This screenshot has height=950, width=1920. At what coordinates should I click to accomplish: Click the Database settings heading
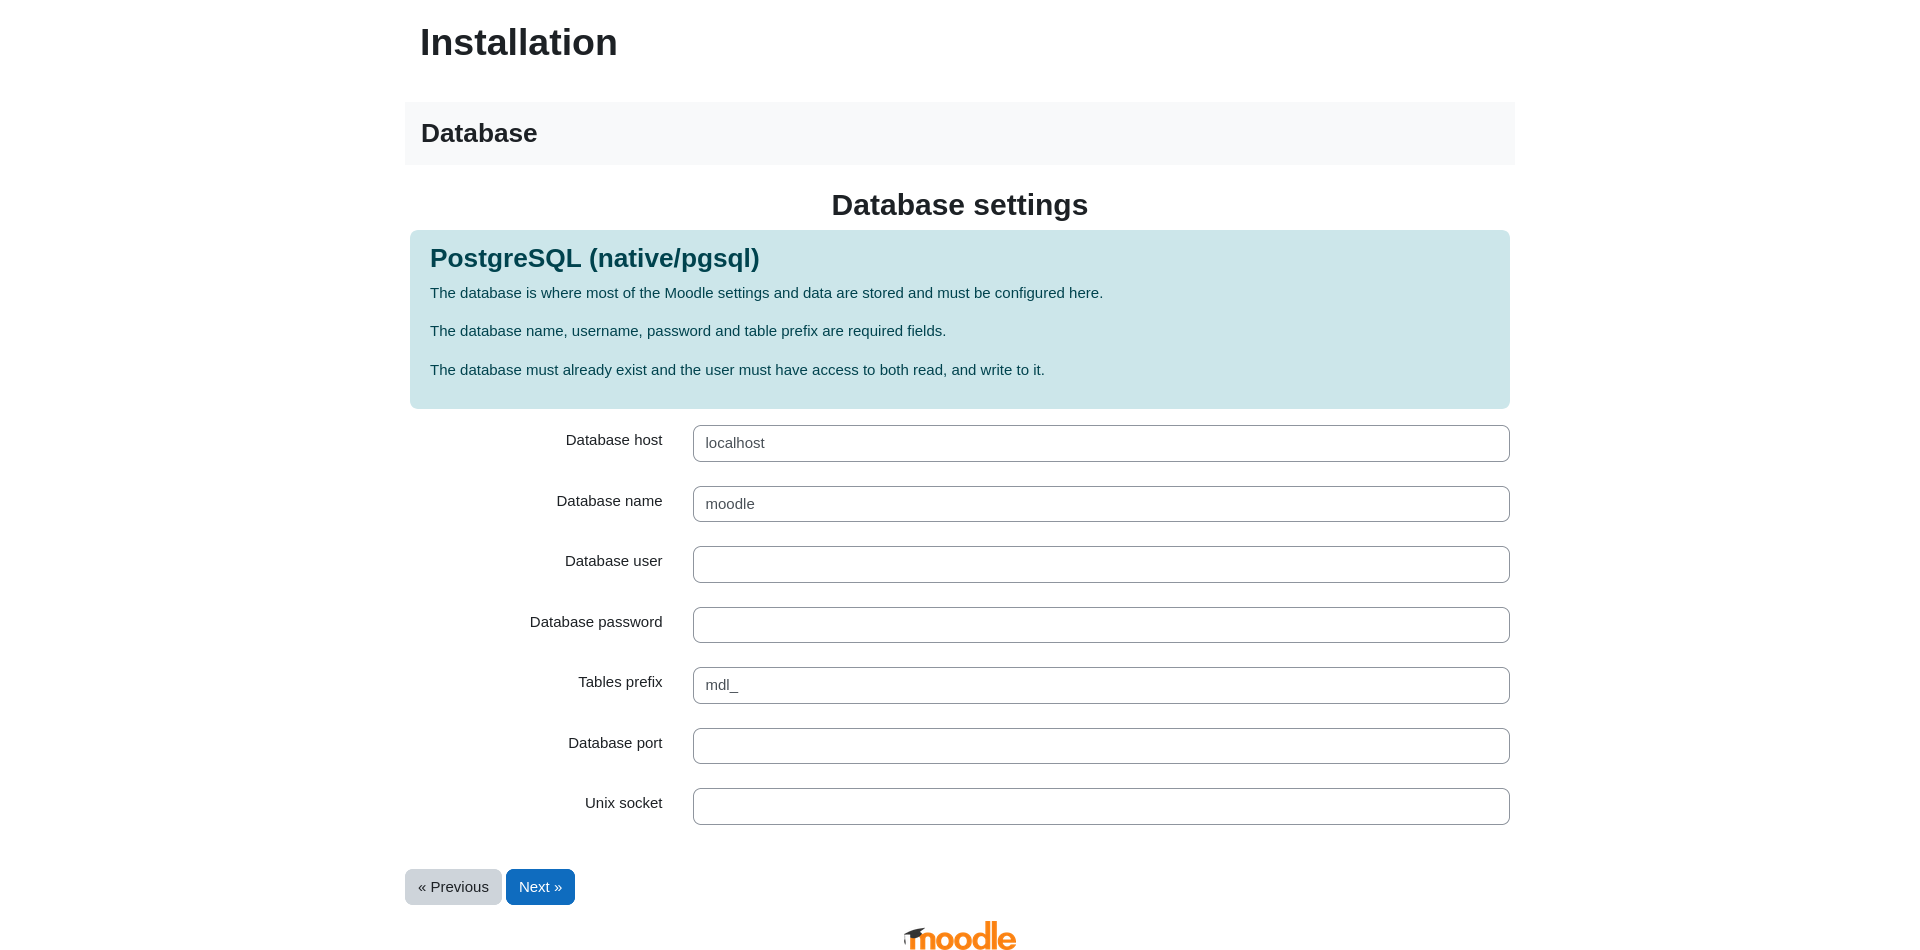point(960,205)
